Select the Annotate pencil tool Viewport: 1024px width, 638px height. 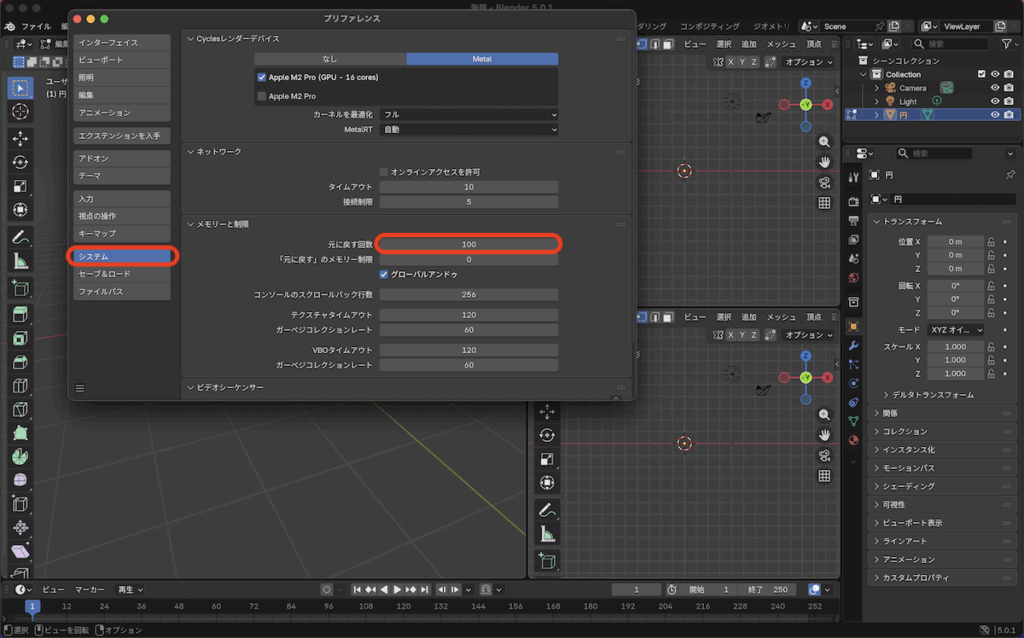coord(20,237)
